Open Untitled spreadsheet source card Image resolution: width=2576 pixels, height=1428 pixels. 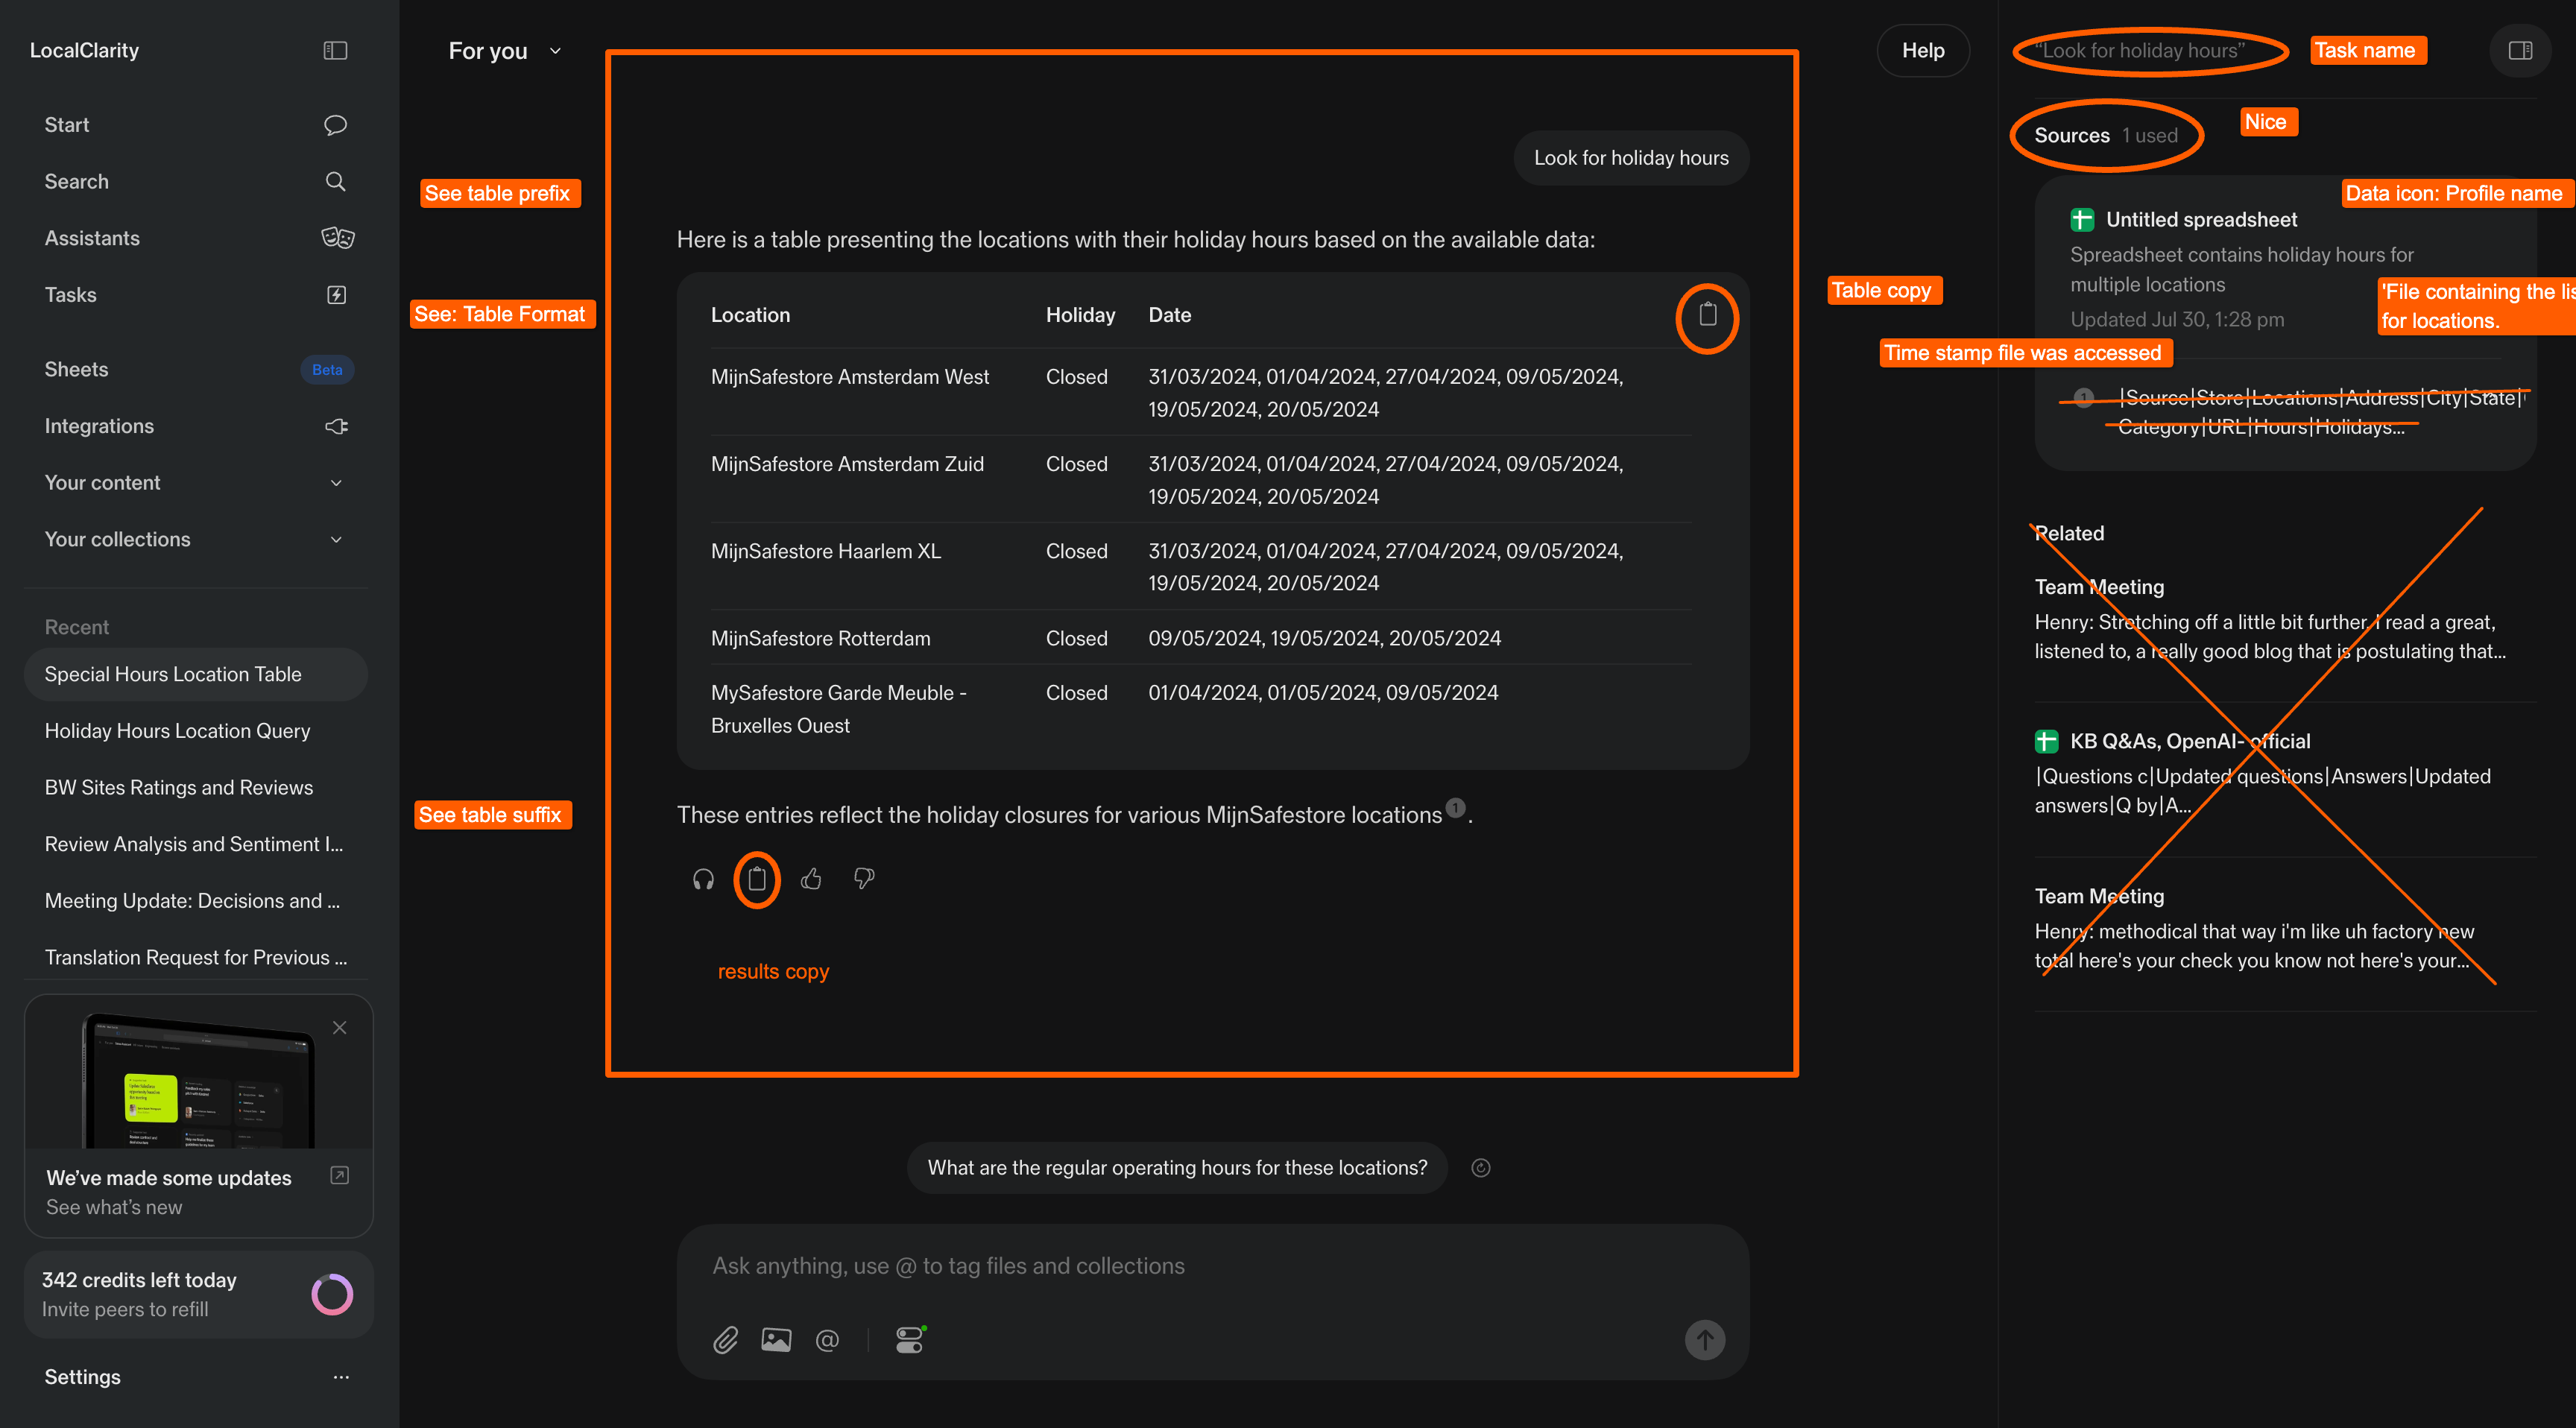pyautogui.click(x=2285, y=322)
